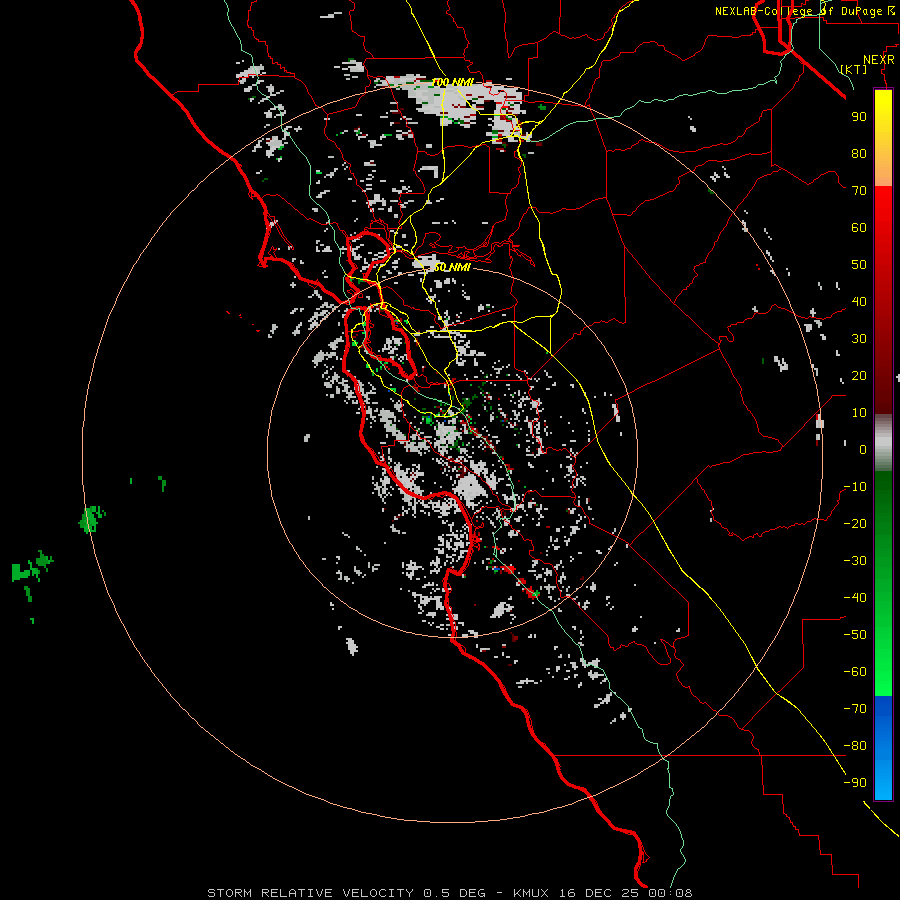This screenshot has height=900, width=900.
Task: Click the 30 value on velocity scale
Action: click(859, 339)
